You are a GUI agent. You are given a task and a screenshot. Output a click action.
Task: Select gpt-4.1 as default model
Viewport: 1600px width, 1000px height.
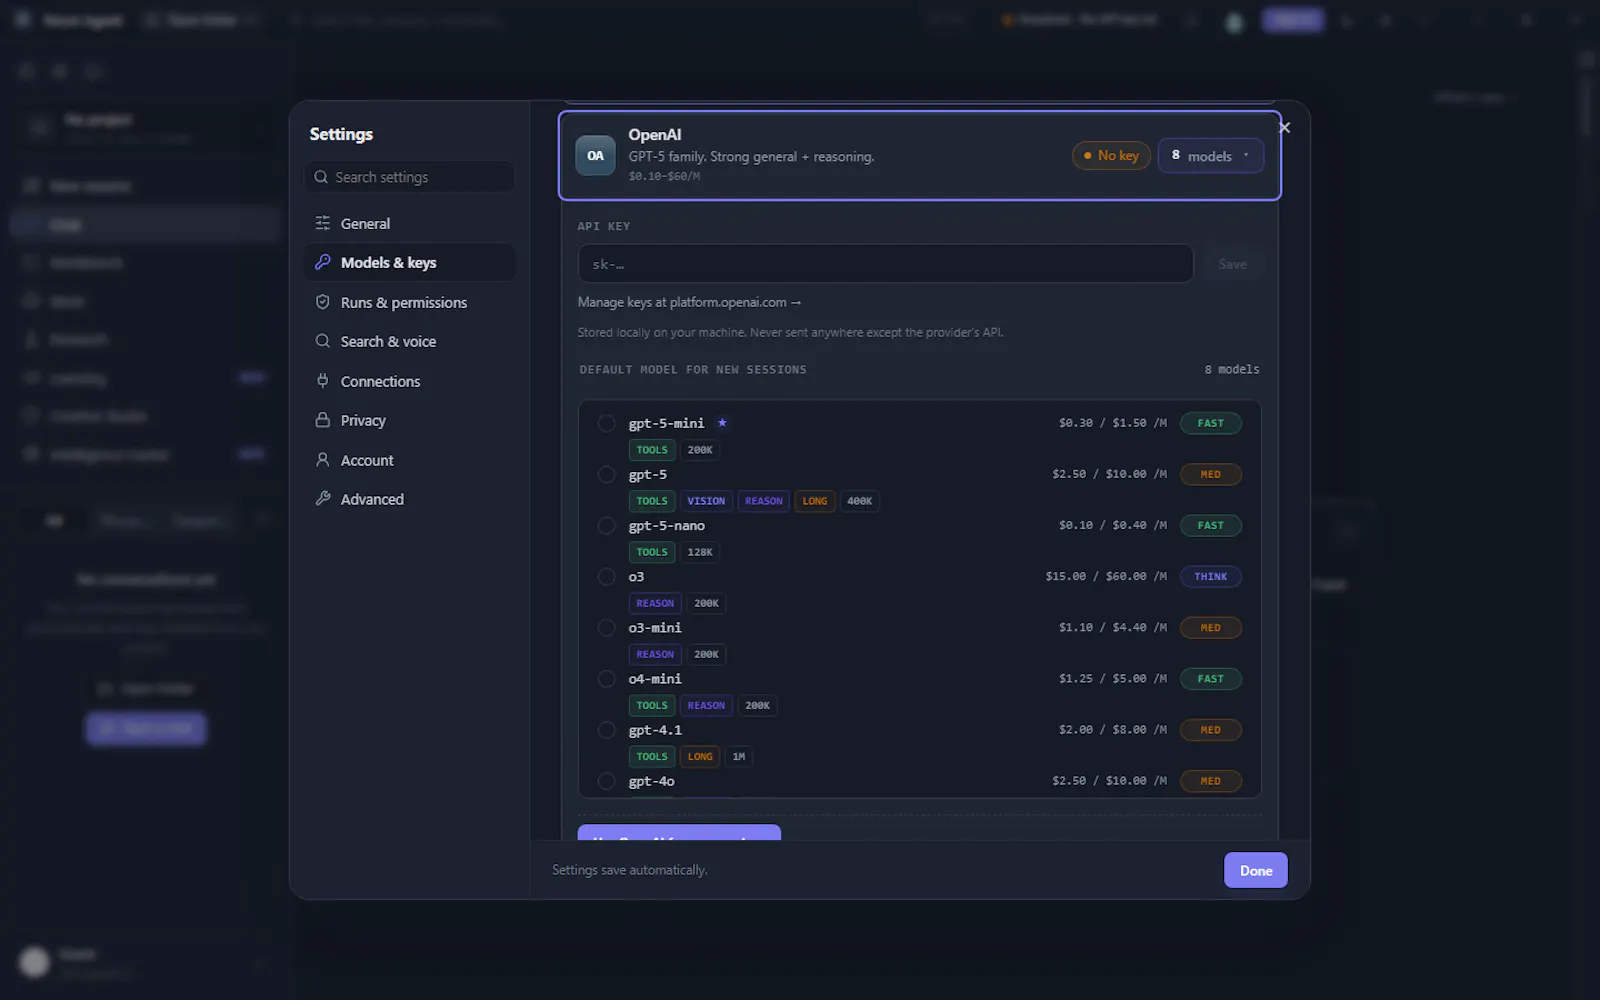click(x=606, y=730)
